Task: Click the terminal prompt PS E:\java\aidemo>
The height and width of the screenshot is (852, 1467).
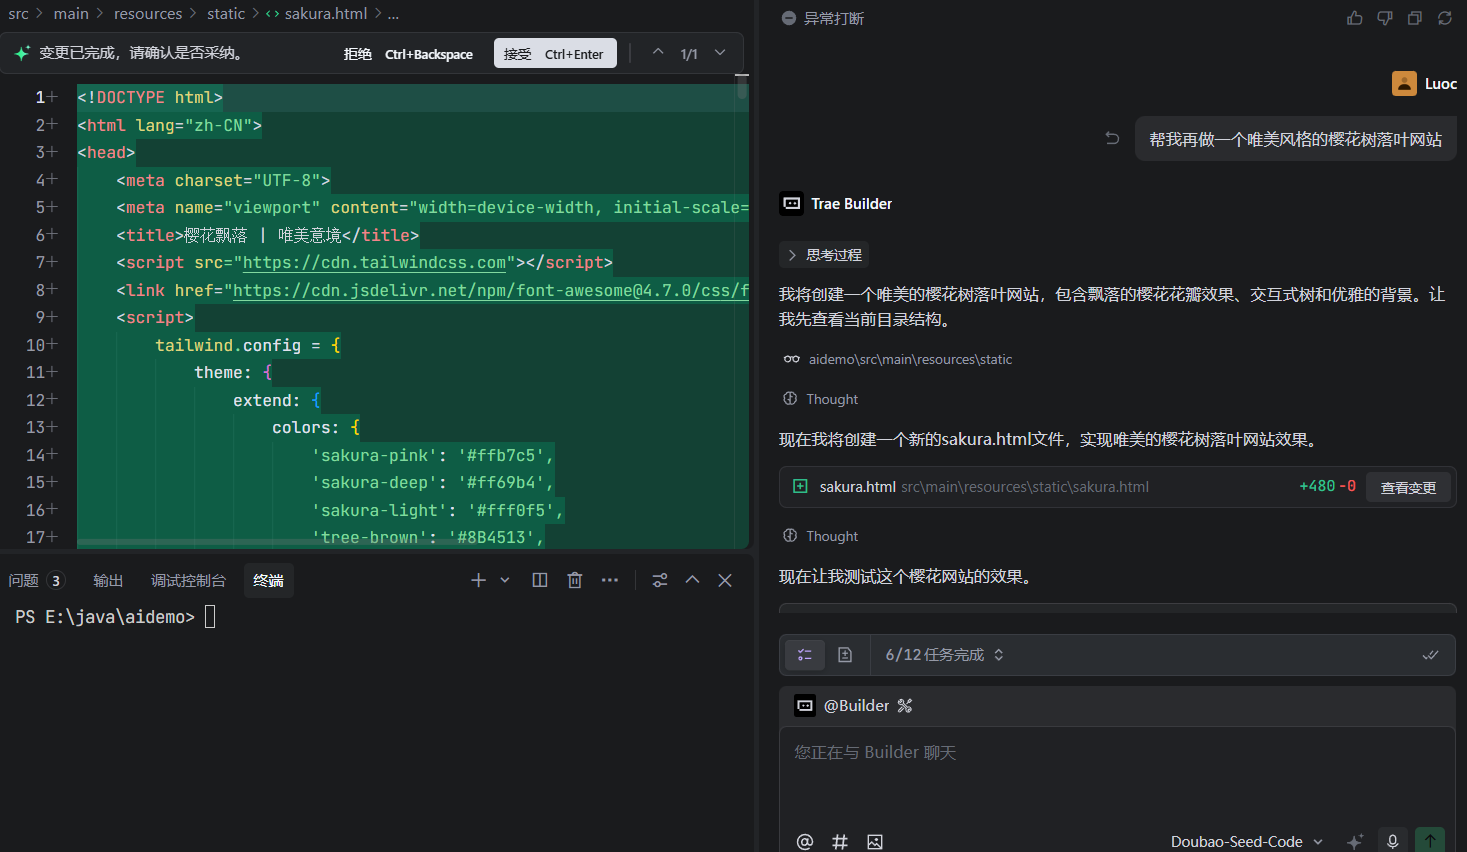Action: click(105, 617)
